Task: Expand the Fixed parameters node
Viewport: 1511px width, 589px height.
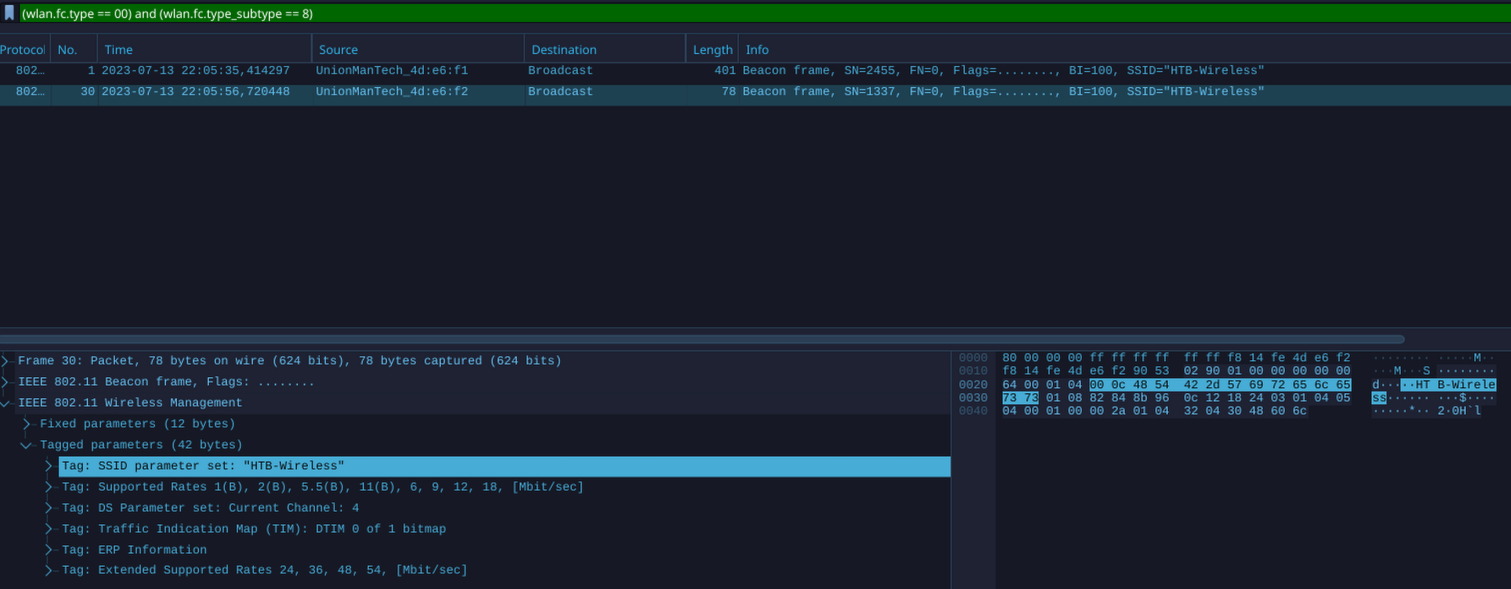Action: (x=26, y=423)
